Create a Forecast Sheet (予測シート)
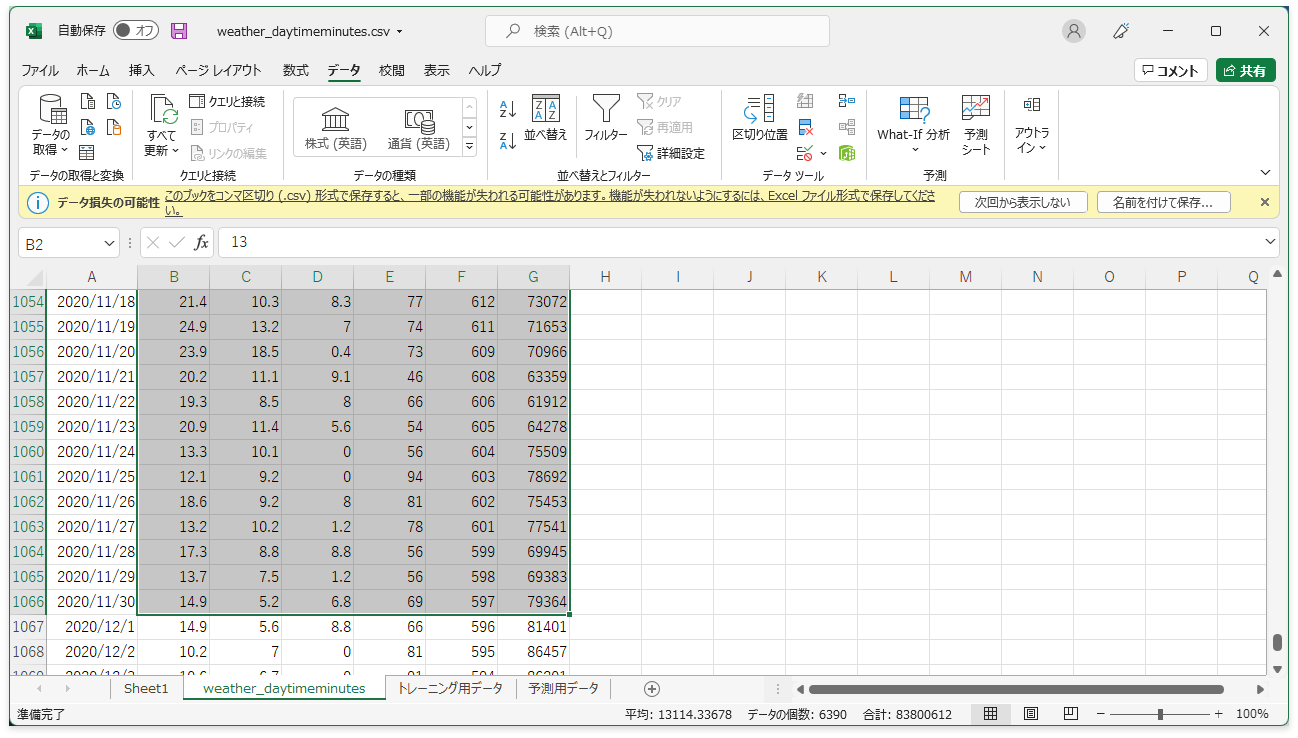 point(976,125)
